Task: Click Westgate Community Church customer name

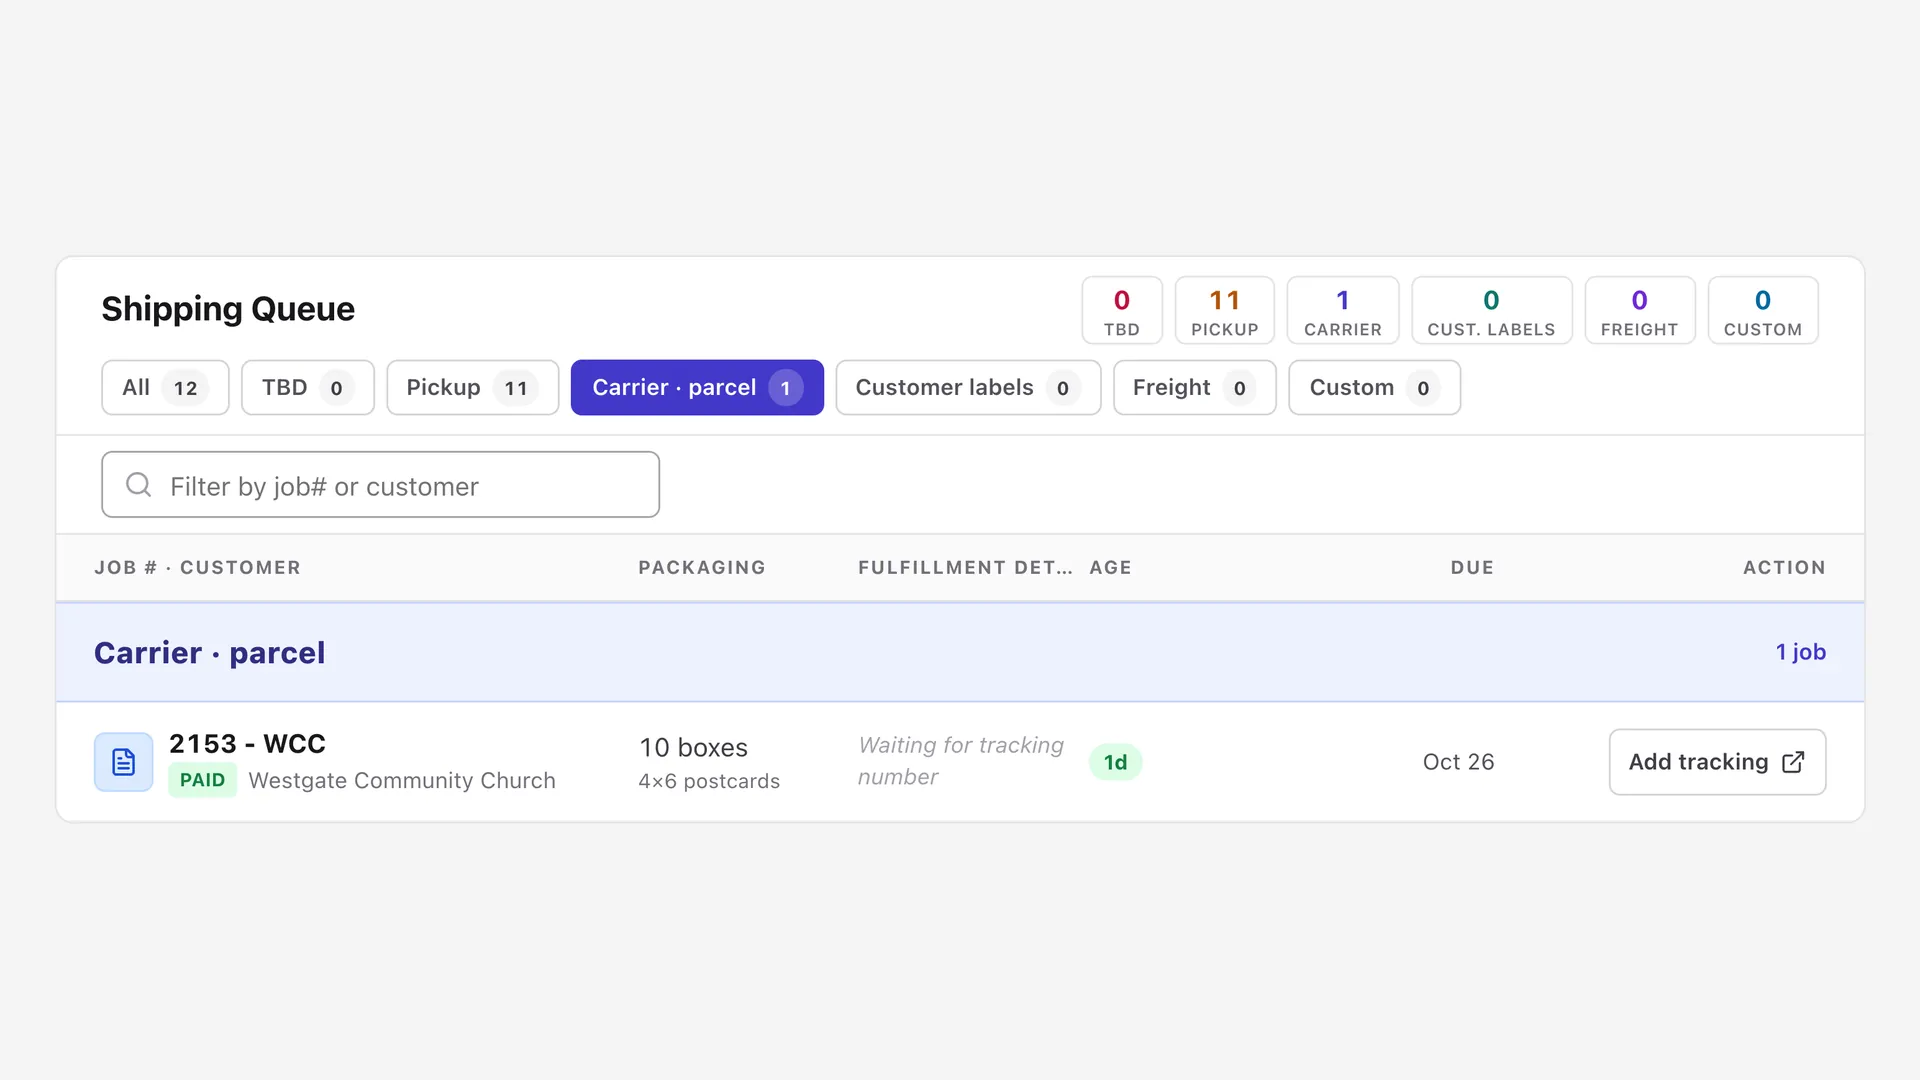Action: pos(402,781)
